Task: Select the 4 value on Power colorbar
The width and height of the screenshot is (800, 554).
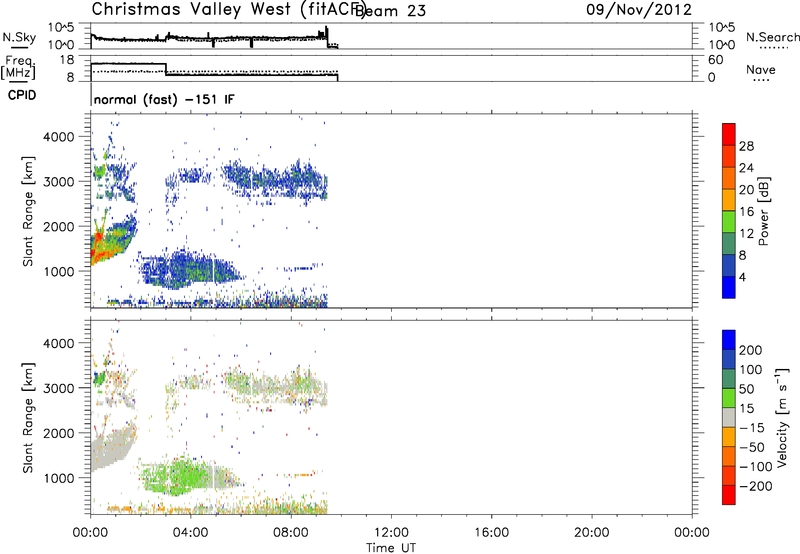Action: pyautogui.click(x=742, y=277)
